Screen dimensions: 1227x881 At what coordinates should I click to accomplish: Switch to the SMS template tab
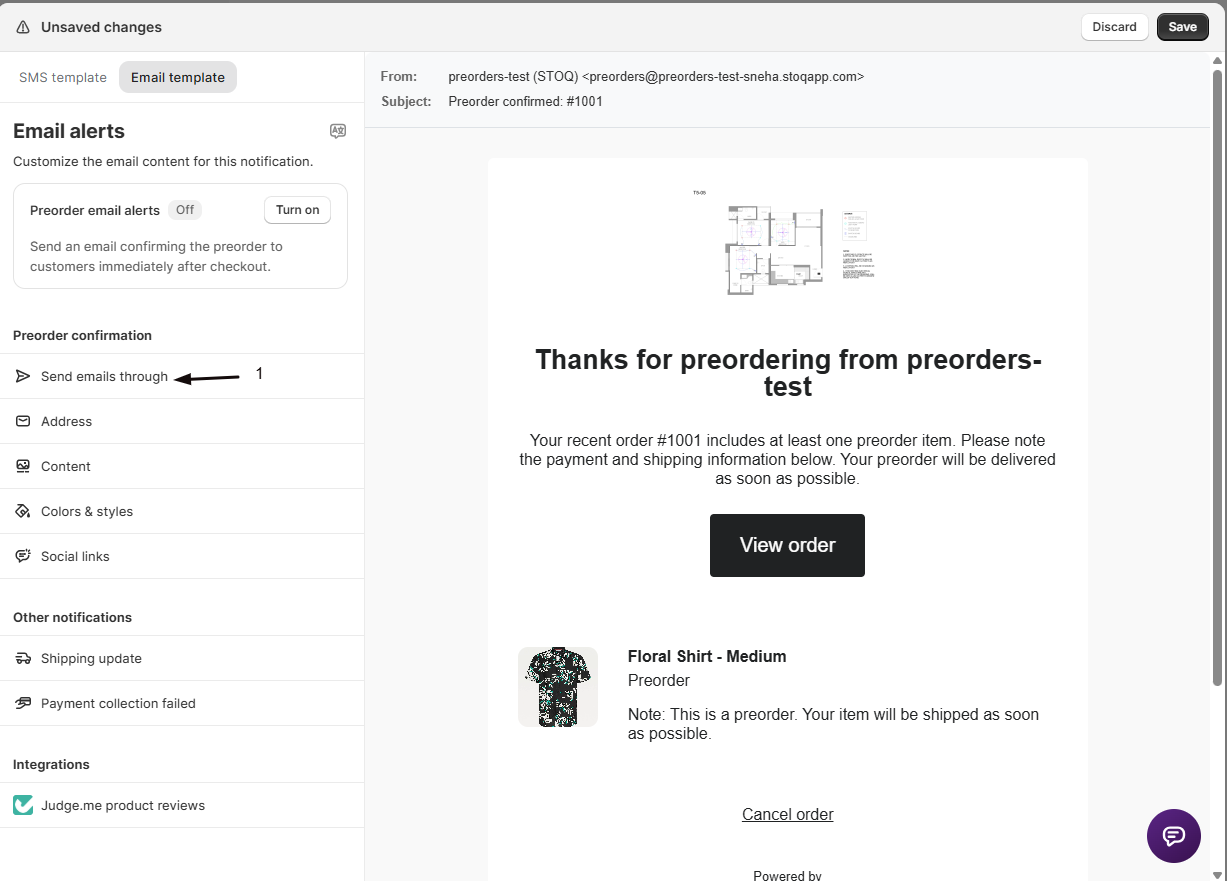click(x=63, y=77)
